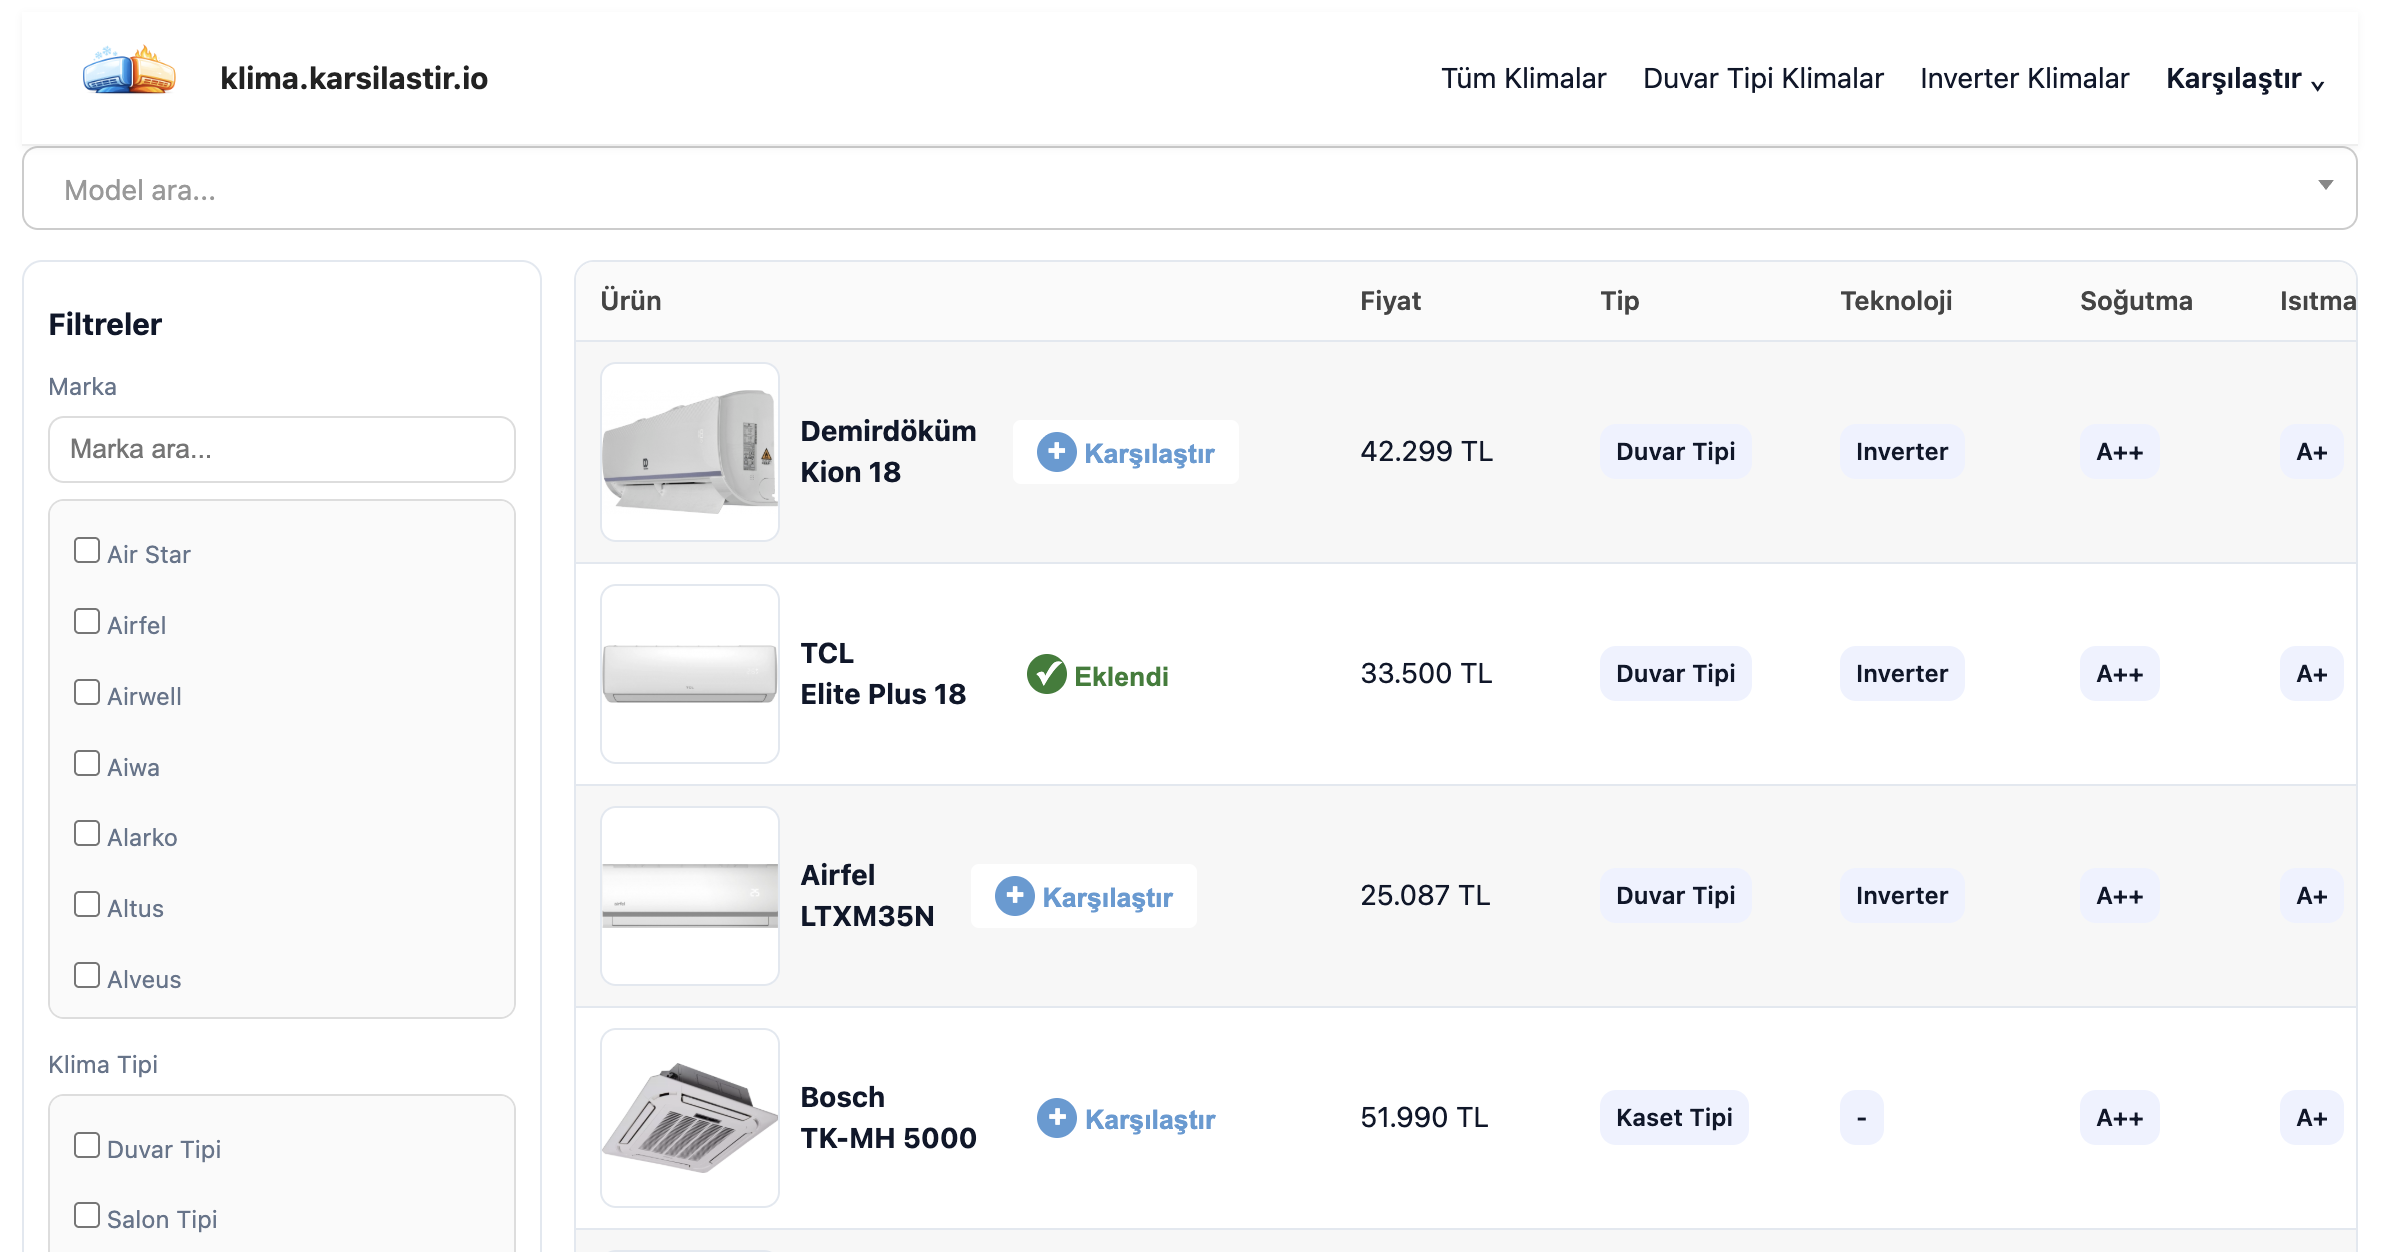Screen dimensions: 2388x1252
Task: Open the Demirdöküm Kion 18 product image
Action: 689,452
